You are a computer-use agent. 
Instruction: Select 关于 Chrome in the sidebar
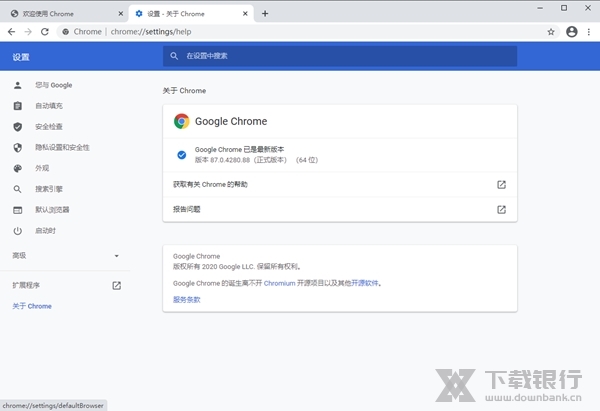32,306
